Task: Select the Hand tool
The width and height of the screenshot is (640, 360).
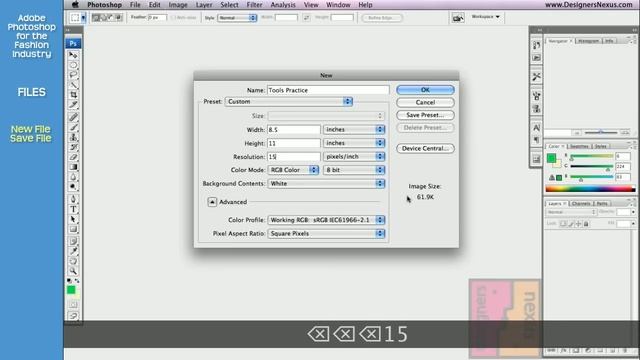Action: tap(73, 261)
